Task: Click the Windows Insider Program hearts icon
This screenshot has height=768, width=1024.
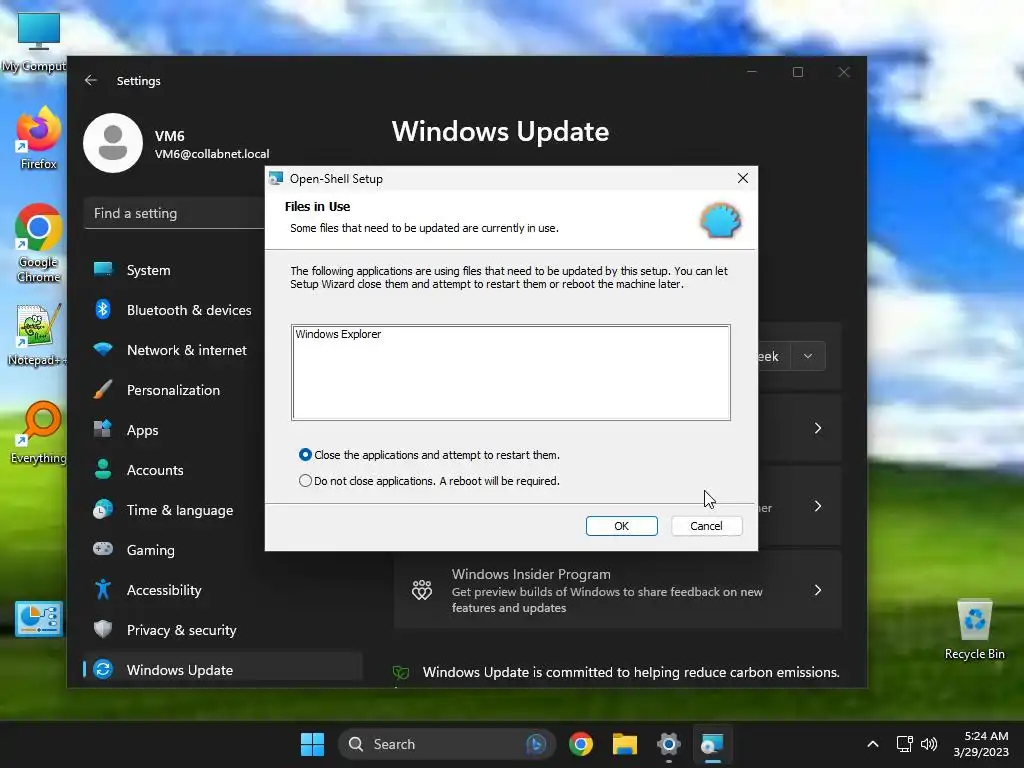Action: click(422, 590)
